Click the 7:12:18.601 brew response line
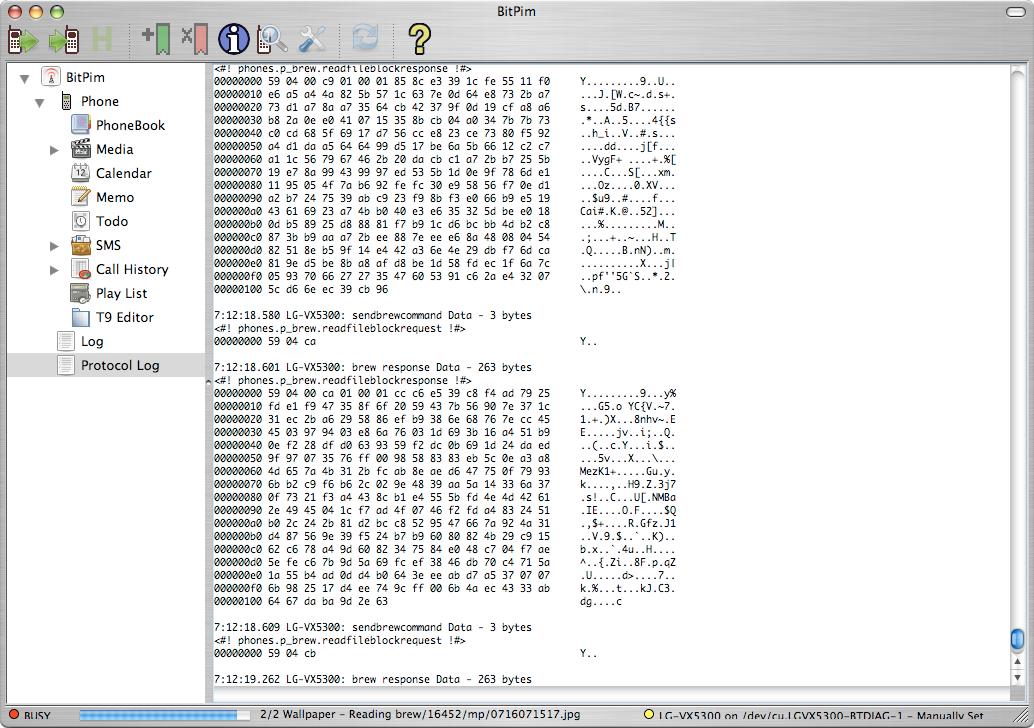The width and height of the screenshot is (1034, 728). (373, 367)
